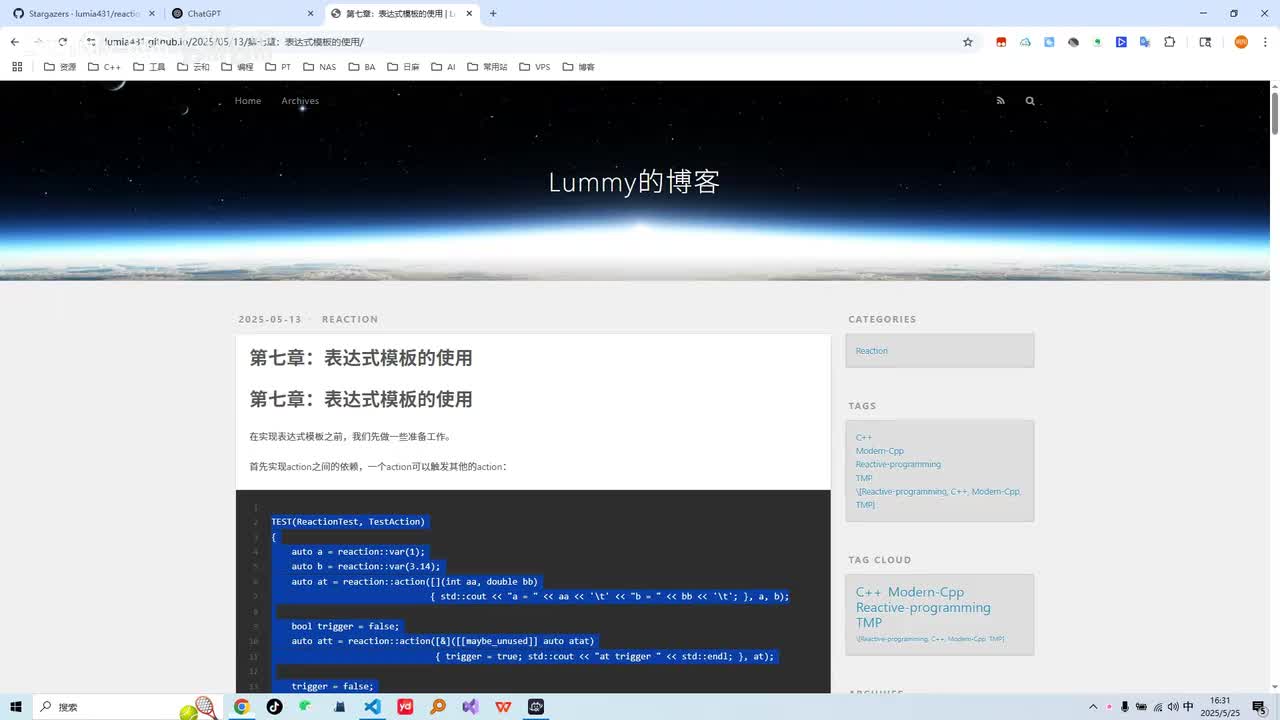Open the BA bookmark folder

362,67
